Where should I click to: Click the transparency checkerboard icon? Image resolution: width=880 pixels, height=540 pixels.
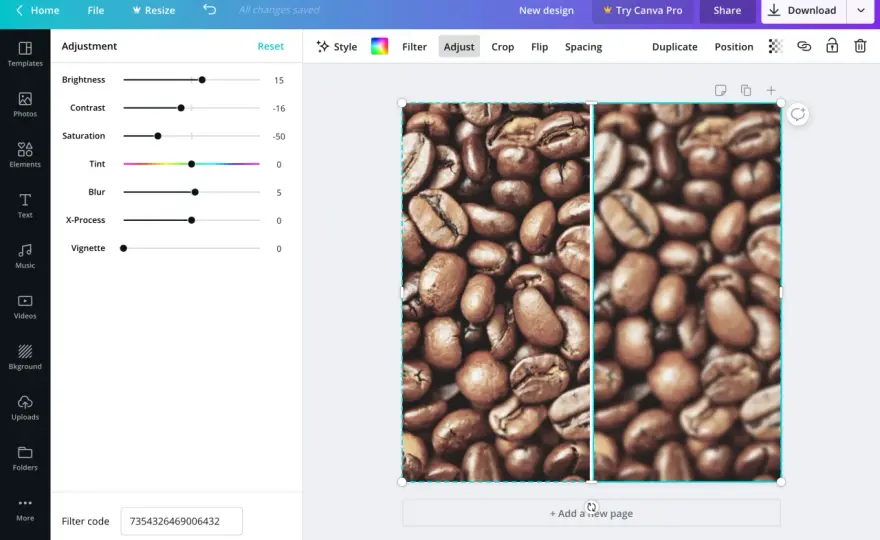pos(775,47)
